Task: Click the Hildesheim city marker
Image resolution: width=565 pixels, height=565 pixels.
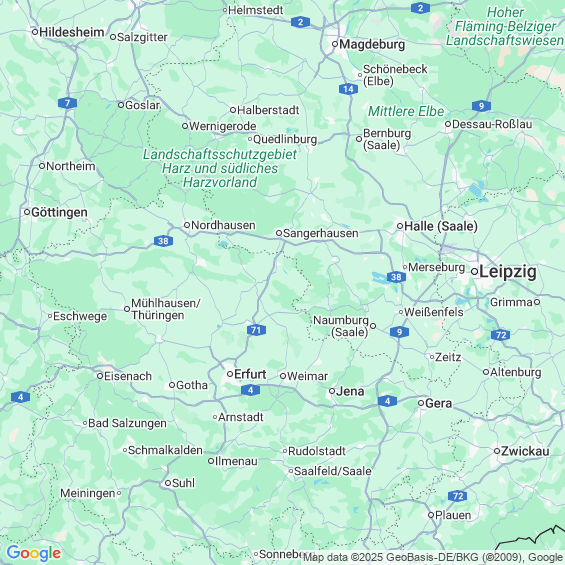Action: click(35, 32)
